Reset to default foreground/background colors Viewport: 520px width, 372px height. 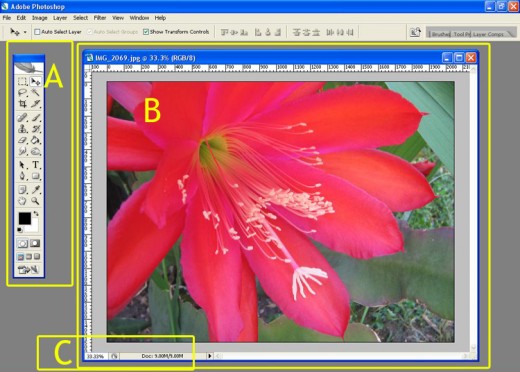click(20, 230)
